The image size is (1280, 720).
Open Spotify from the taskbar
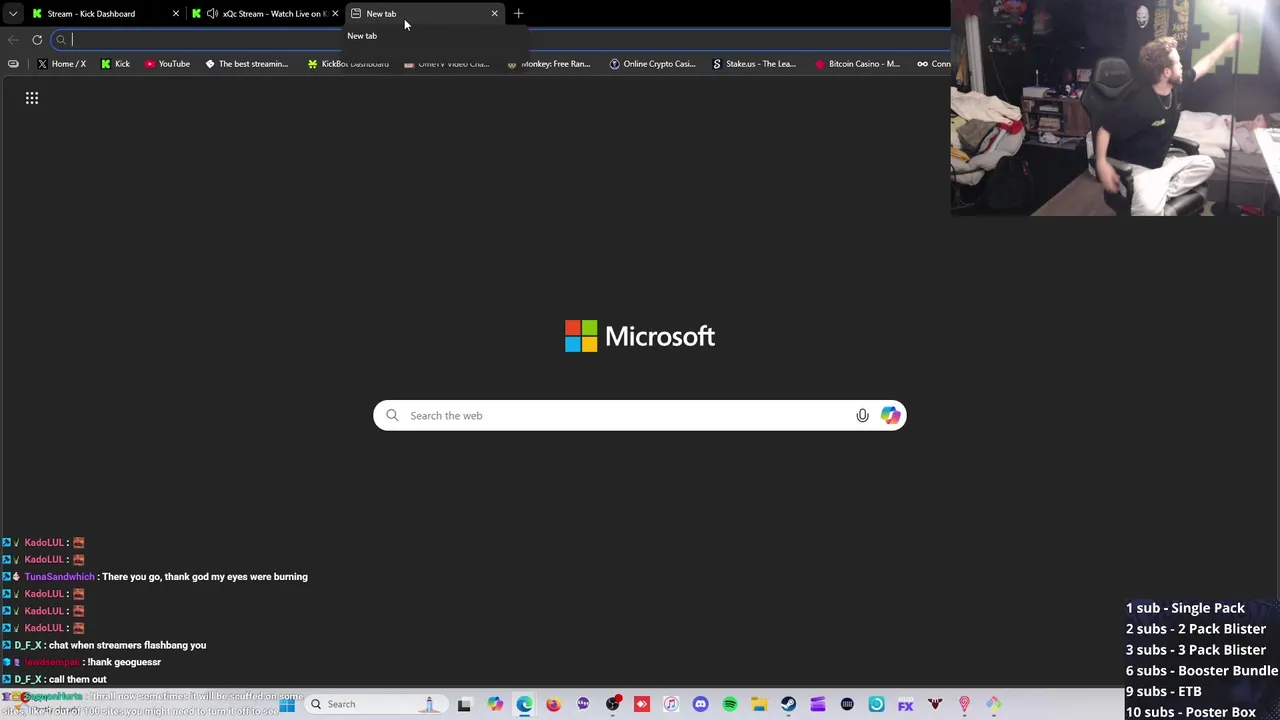(730, 705)
